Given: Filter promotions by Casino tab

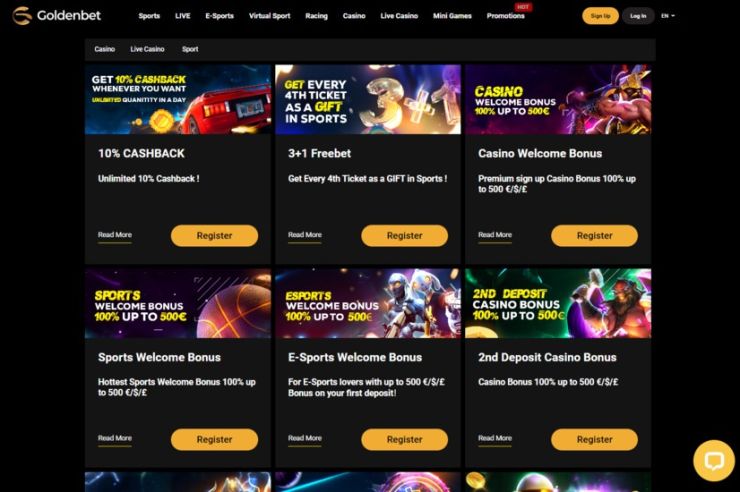Looking at the screenshot, I should click(x=105, y=49).
